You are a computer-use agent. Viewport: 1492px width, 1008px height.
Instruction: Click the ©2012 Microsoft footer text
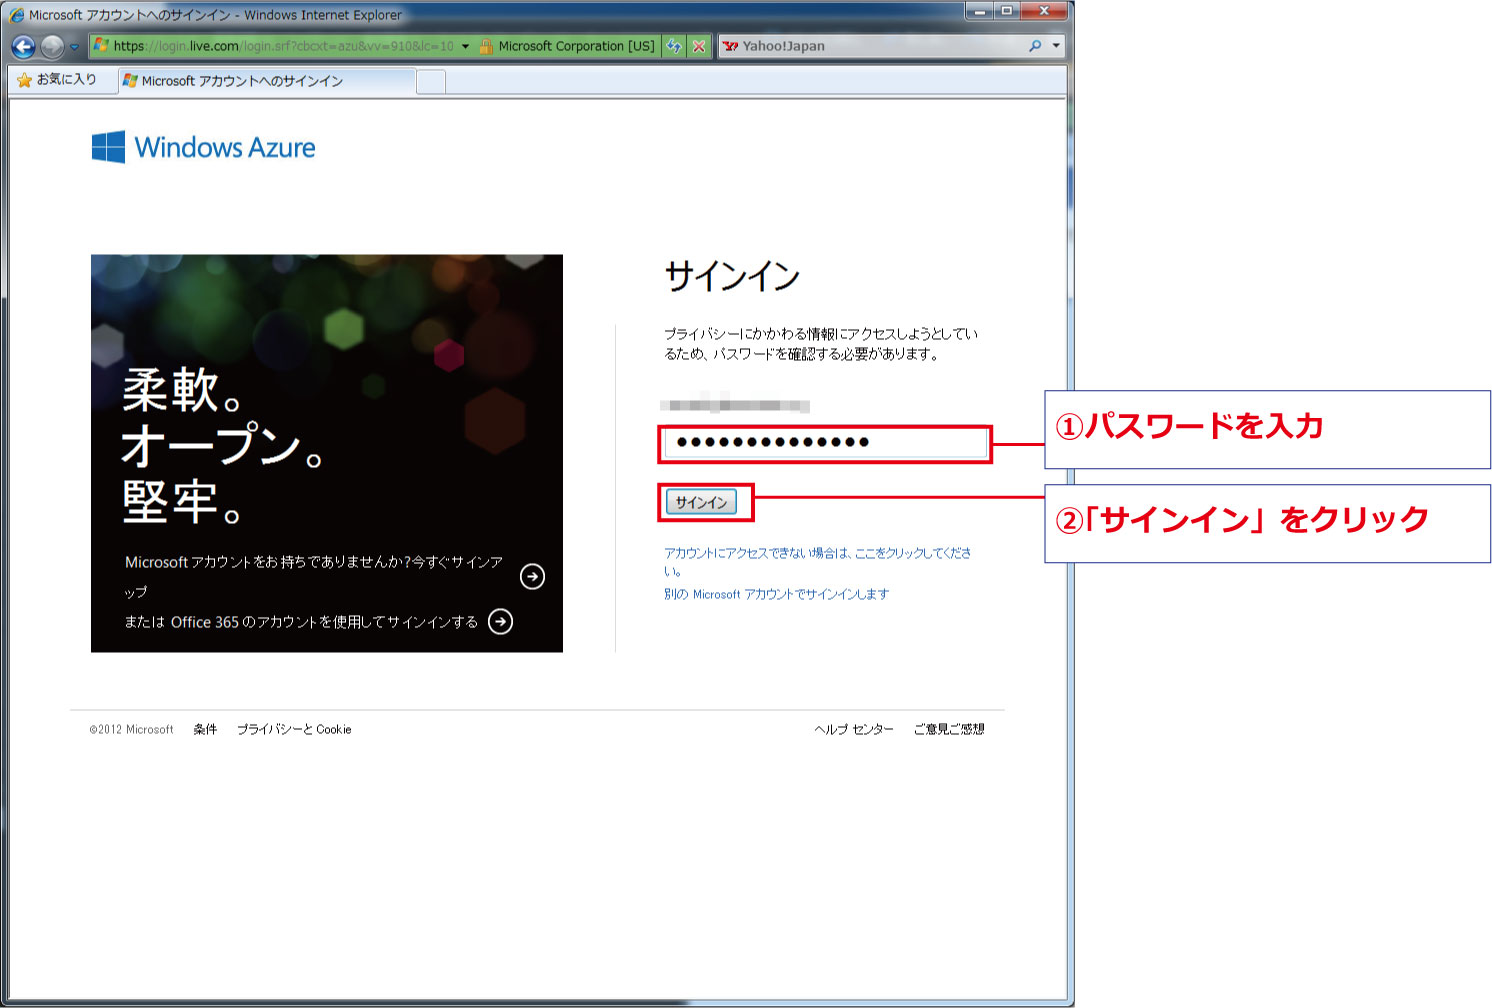[x=131, y=729]
